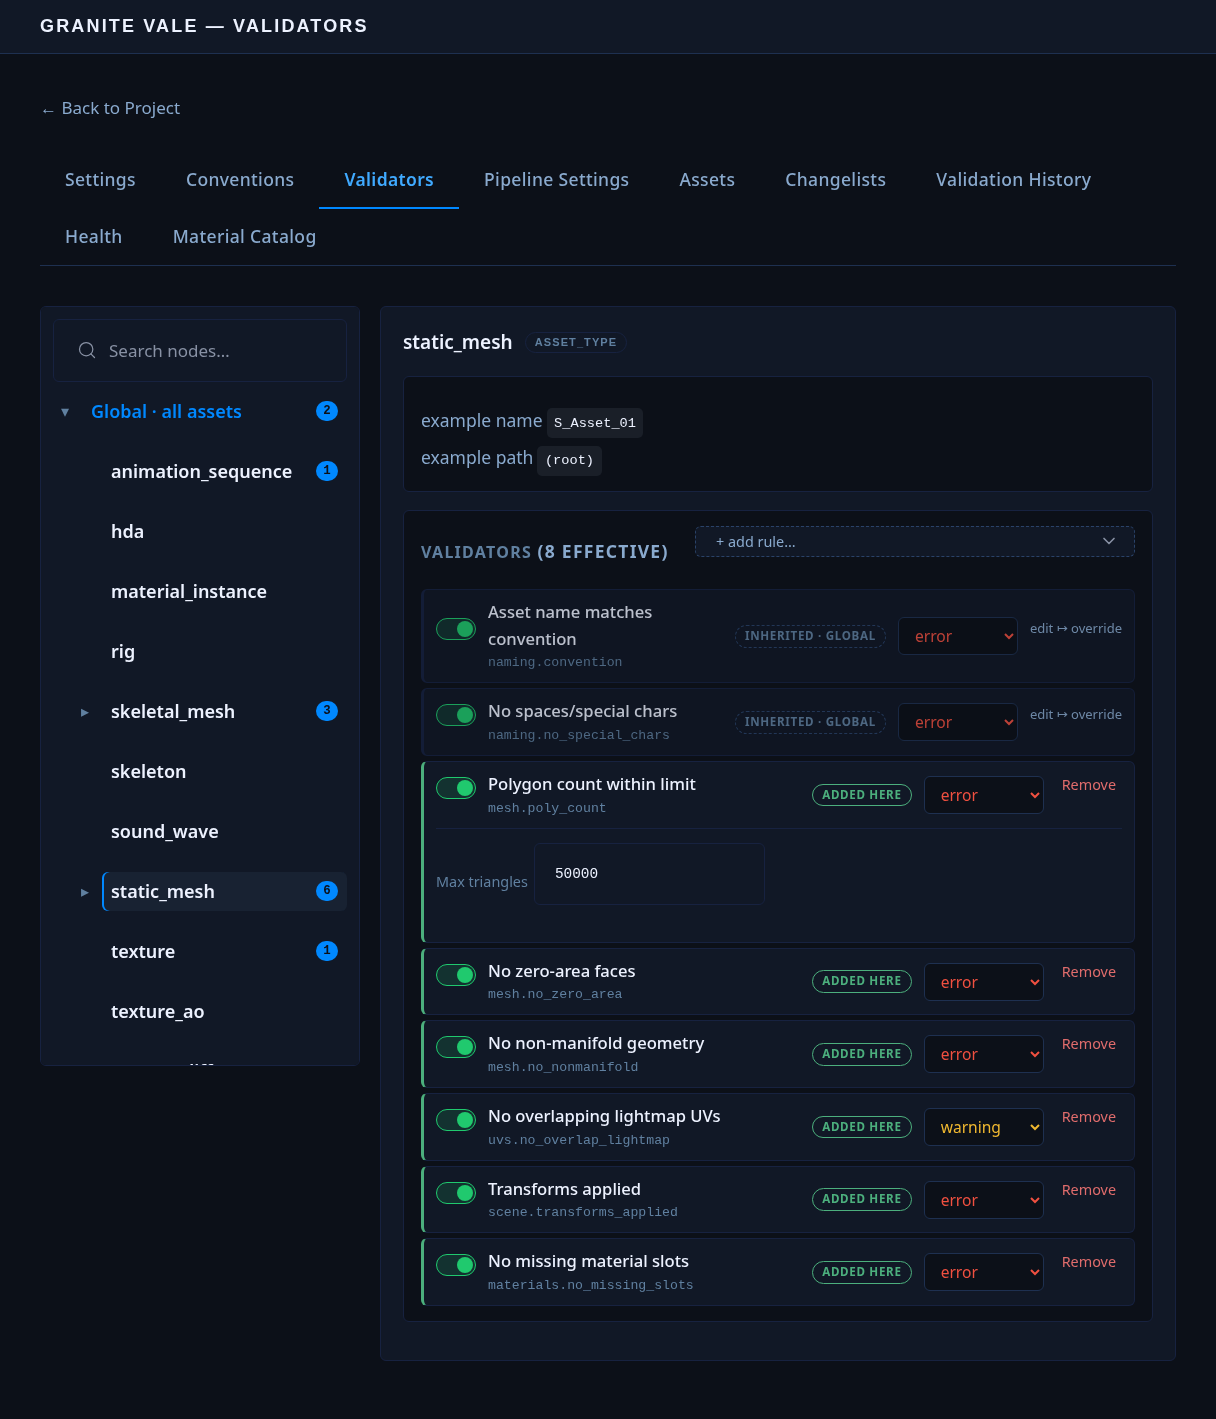This screenshot has height=1419, width=1216.
Task: Open severity dropdown for Transforms applied
Action: pyautogui.click(x=984, y=1200)
